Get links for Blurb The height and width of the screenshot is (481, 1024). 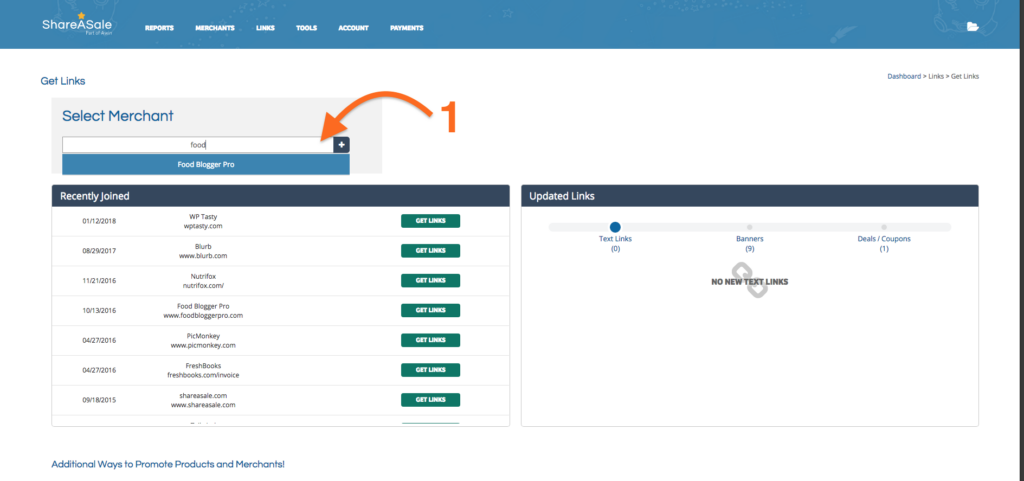click(430, 251)
